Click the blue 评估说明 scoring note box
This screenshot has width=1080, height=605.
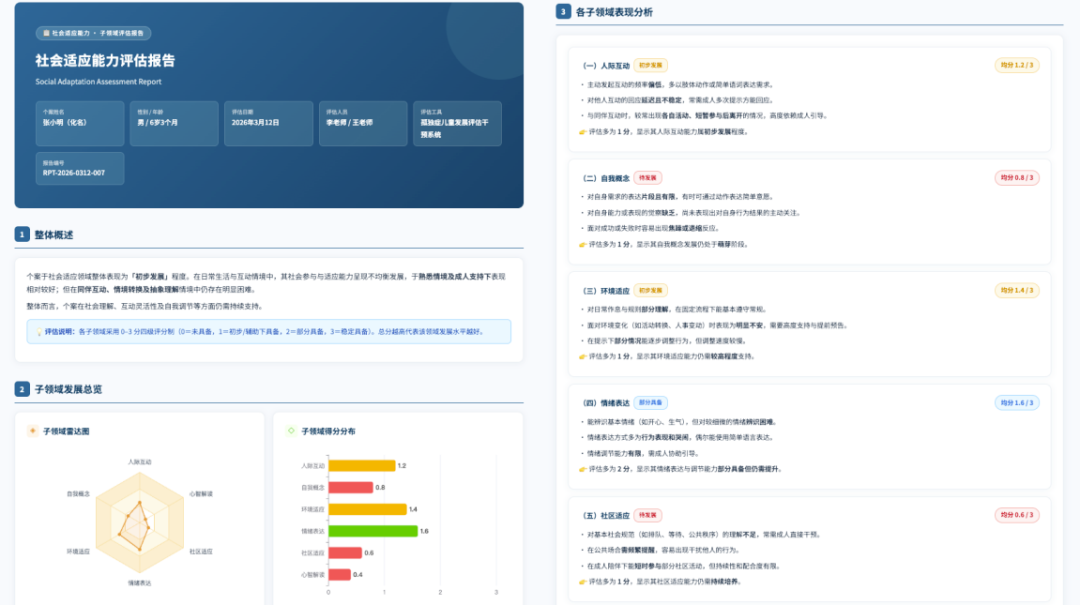269,331
